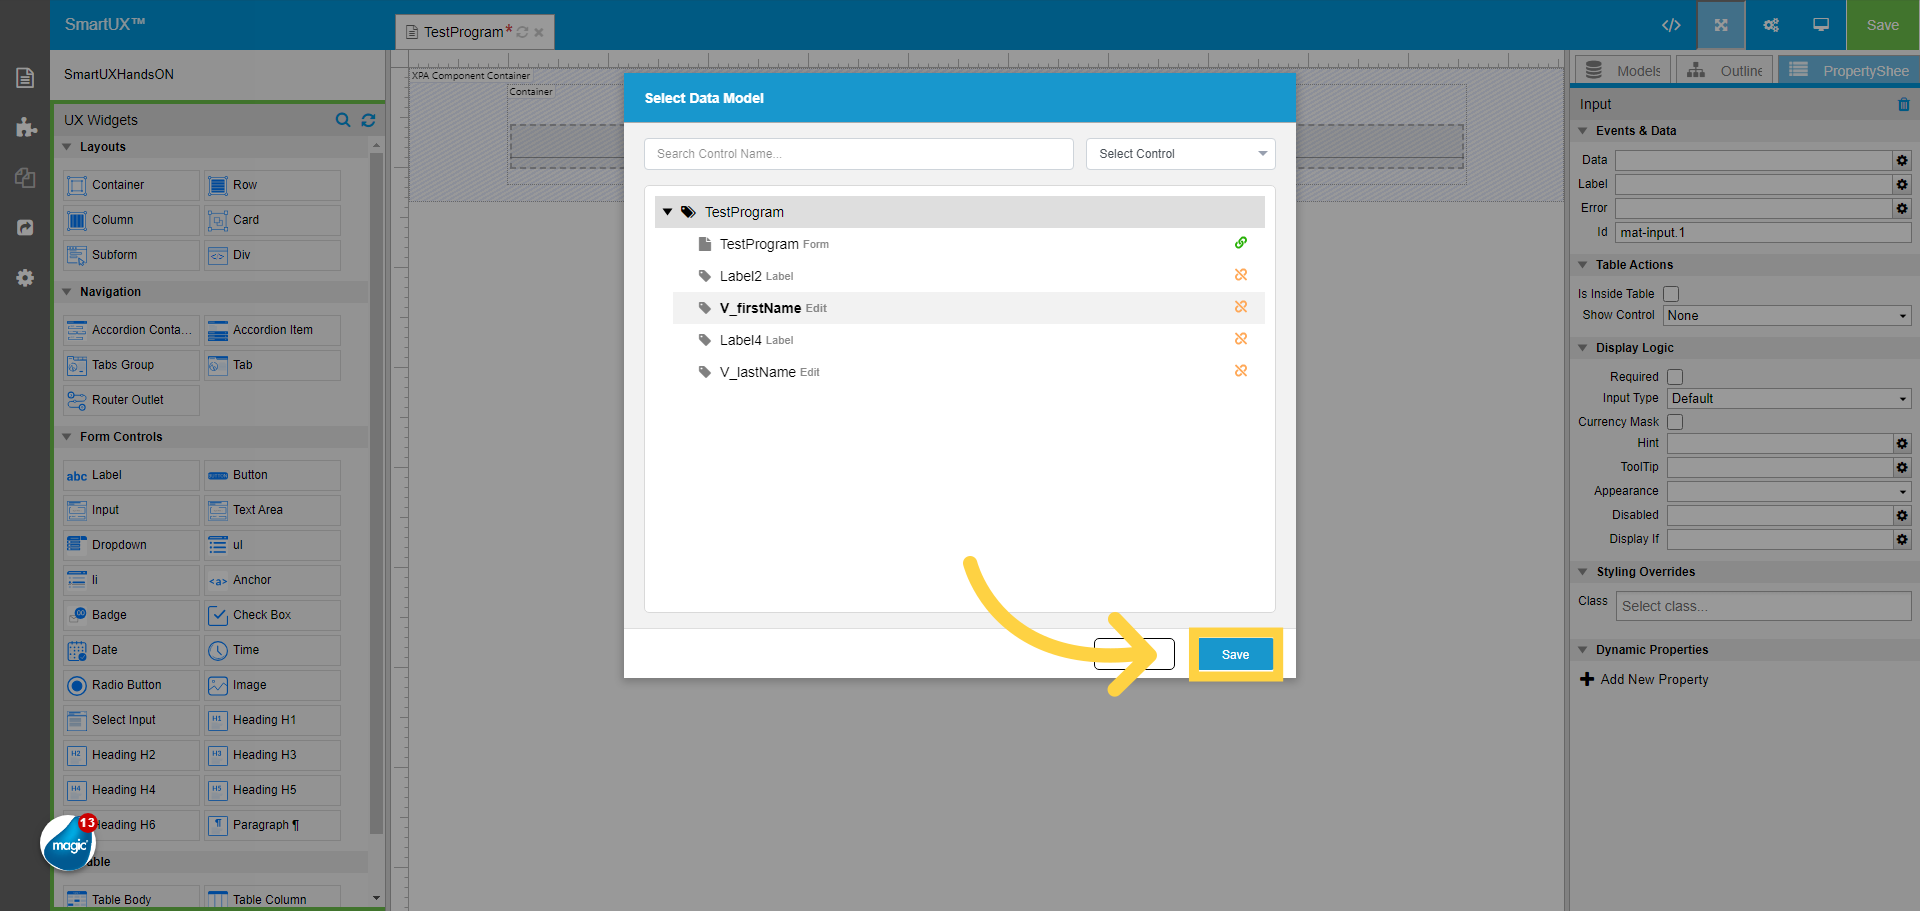The image size is (1920, 911).
Task: Click the Search Control Name field
Action: (x=858, y=154)
